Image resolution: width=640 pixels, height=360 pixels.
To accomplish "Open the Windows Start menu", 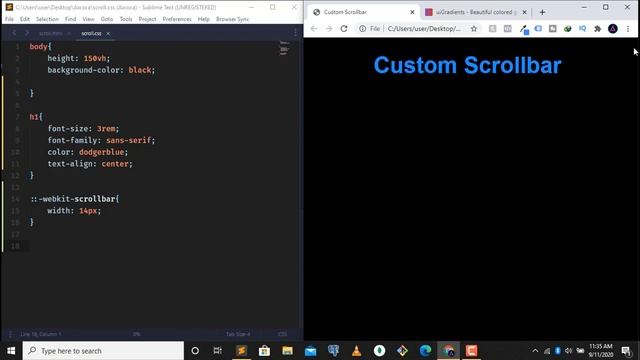I will 11,351.
